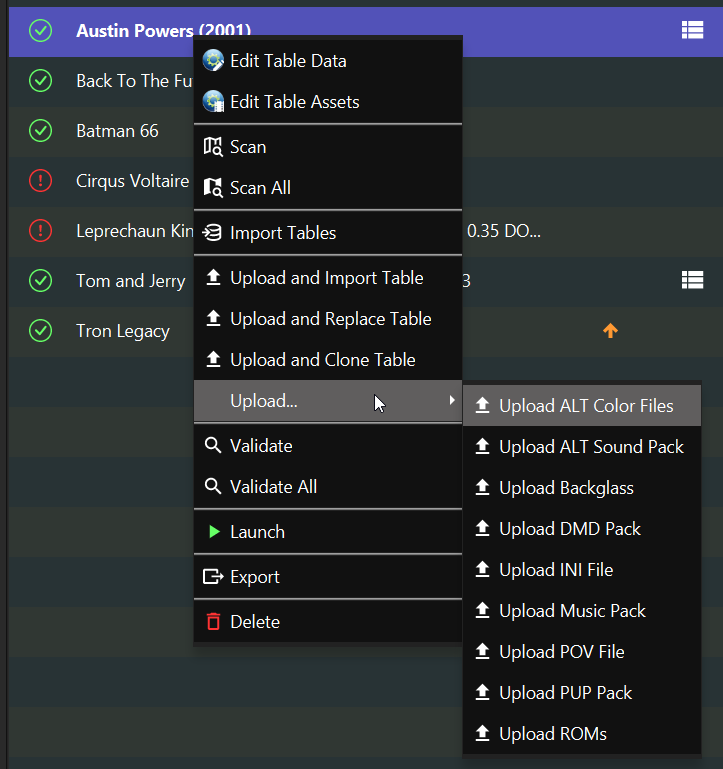The width and height of the screenshot is (723, 769).
Task: Choose Validate All menu entry
Action: point(328,487)
